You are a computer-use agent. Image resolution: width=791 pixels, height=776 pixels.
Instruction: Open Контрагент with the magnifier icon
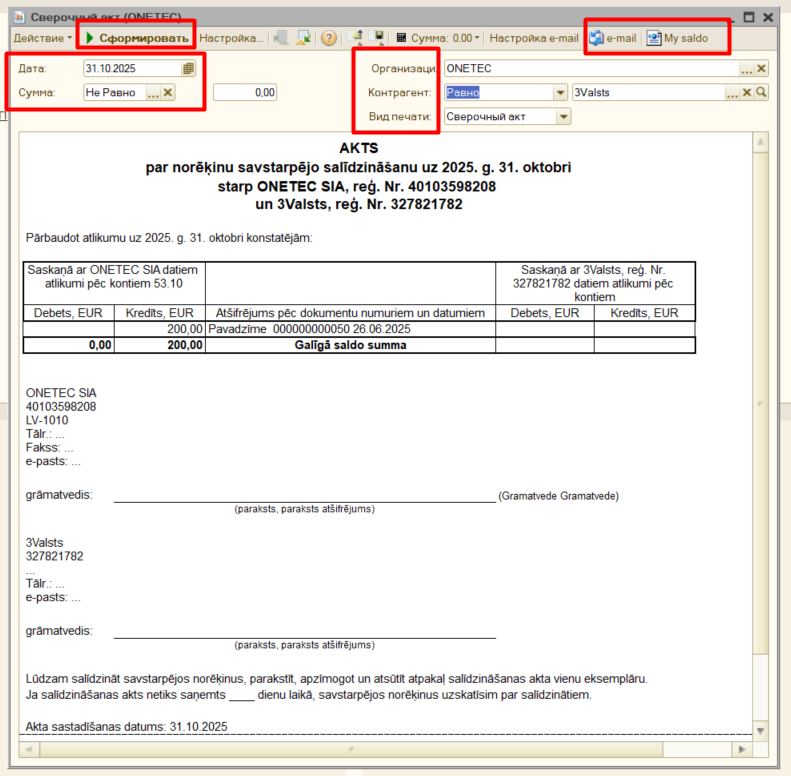coord(761,93)
